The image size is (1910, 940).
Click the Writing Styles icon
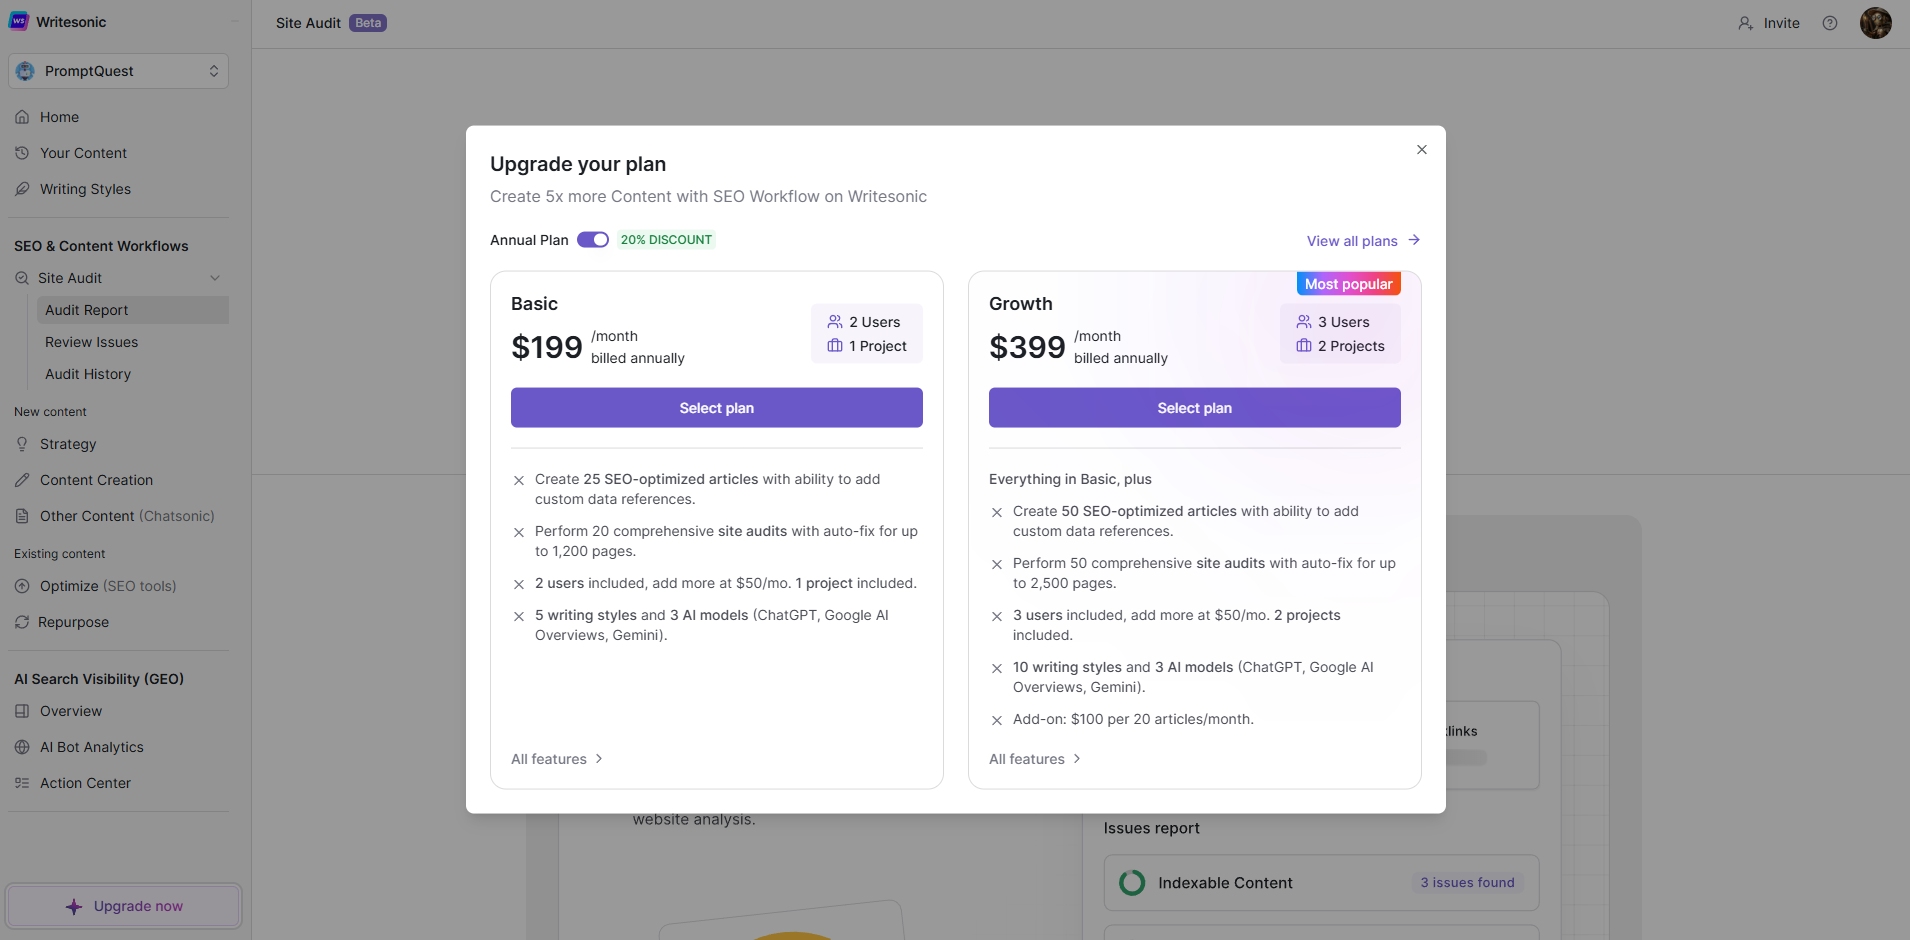coord(22,189)
